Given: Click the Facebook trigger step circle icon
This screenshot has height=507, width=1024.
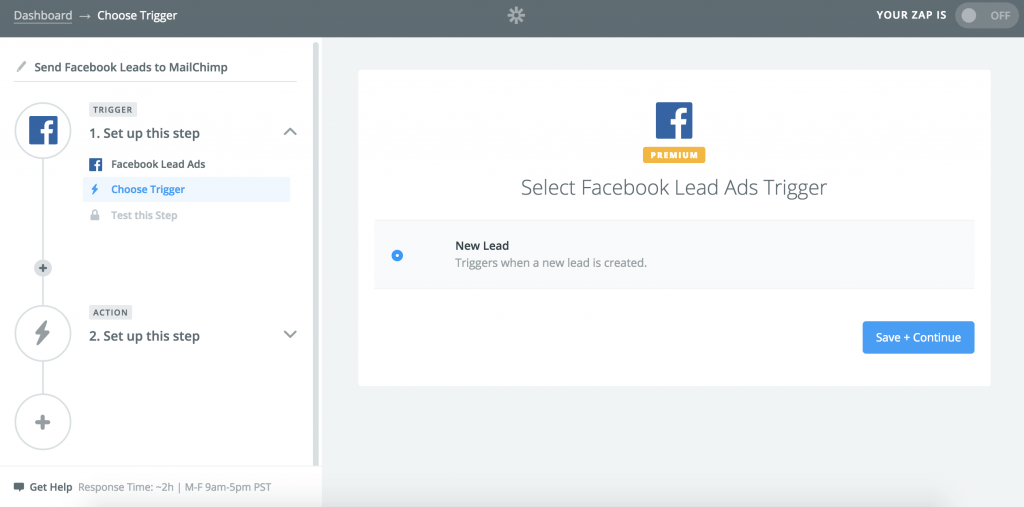Looking at the screenshot, I should 43,130.
